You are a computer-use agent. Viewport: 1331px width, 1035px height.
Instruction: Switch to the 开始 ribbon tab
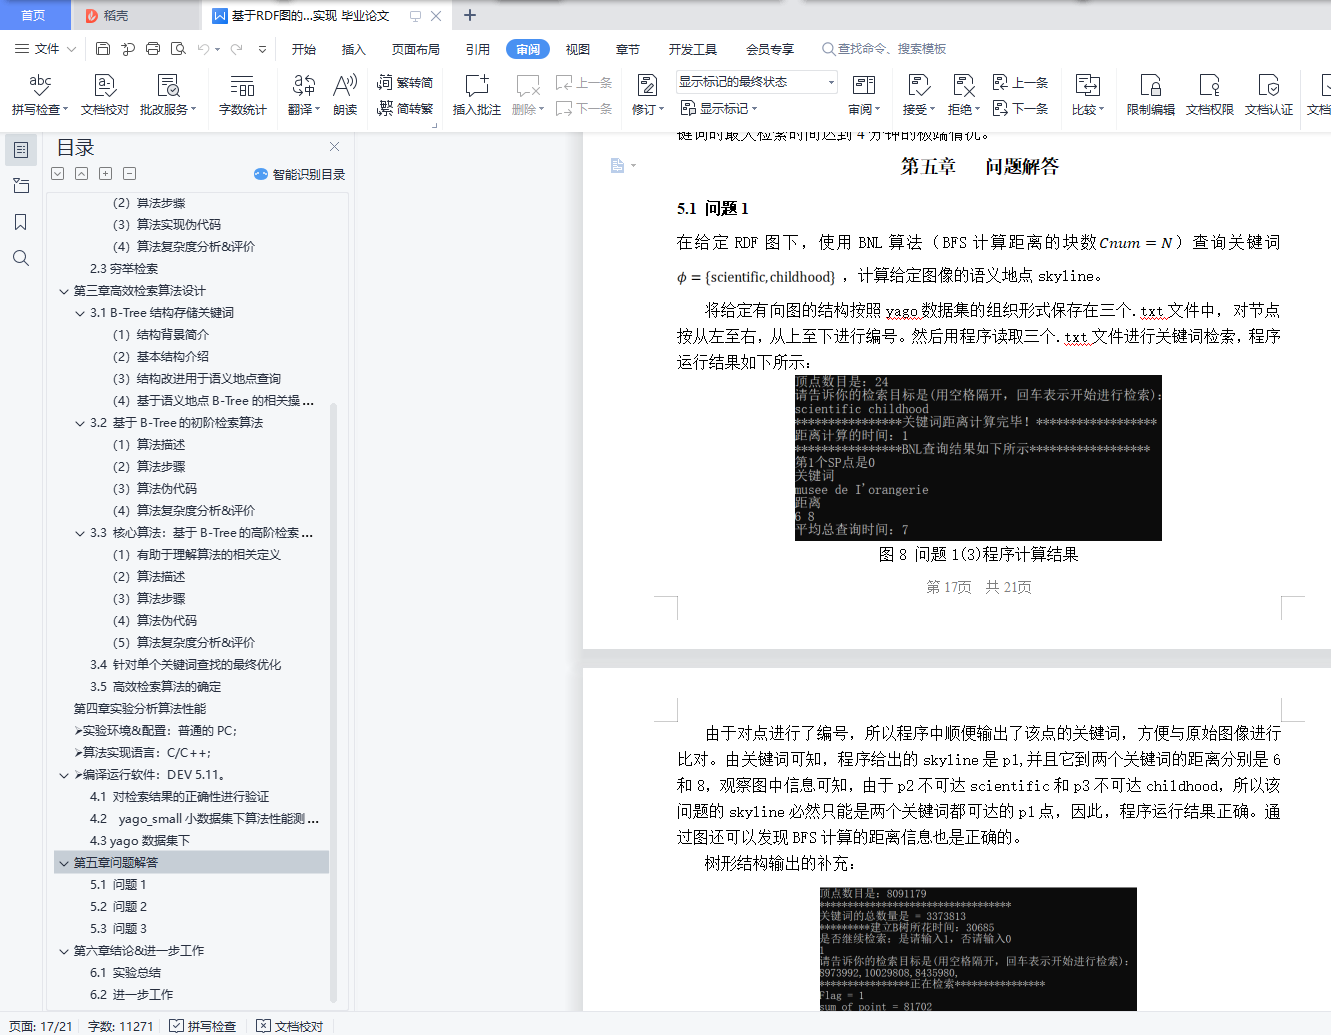coord(304,49)
